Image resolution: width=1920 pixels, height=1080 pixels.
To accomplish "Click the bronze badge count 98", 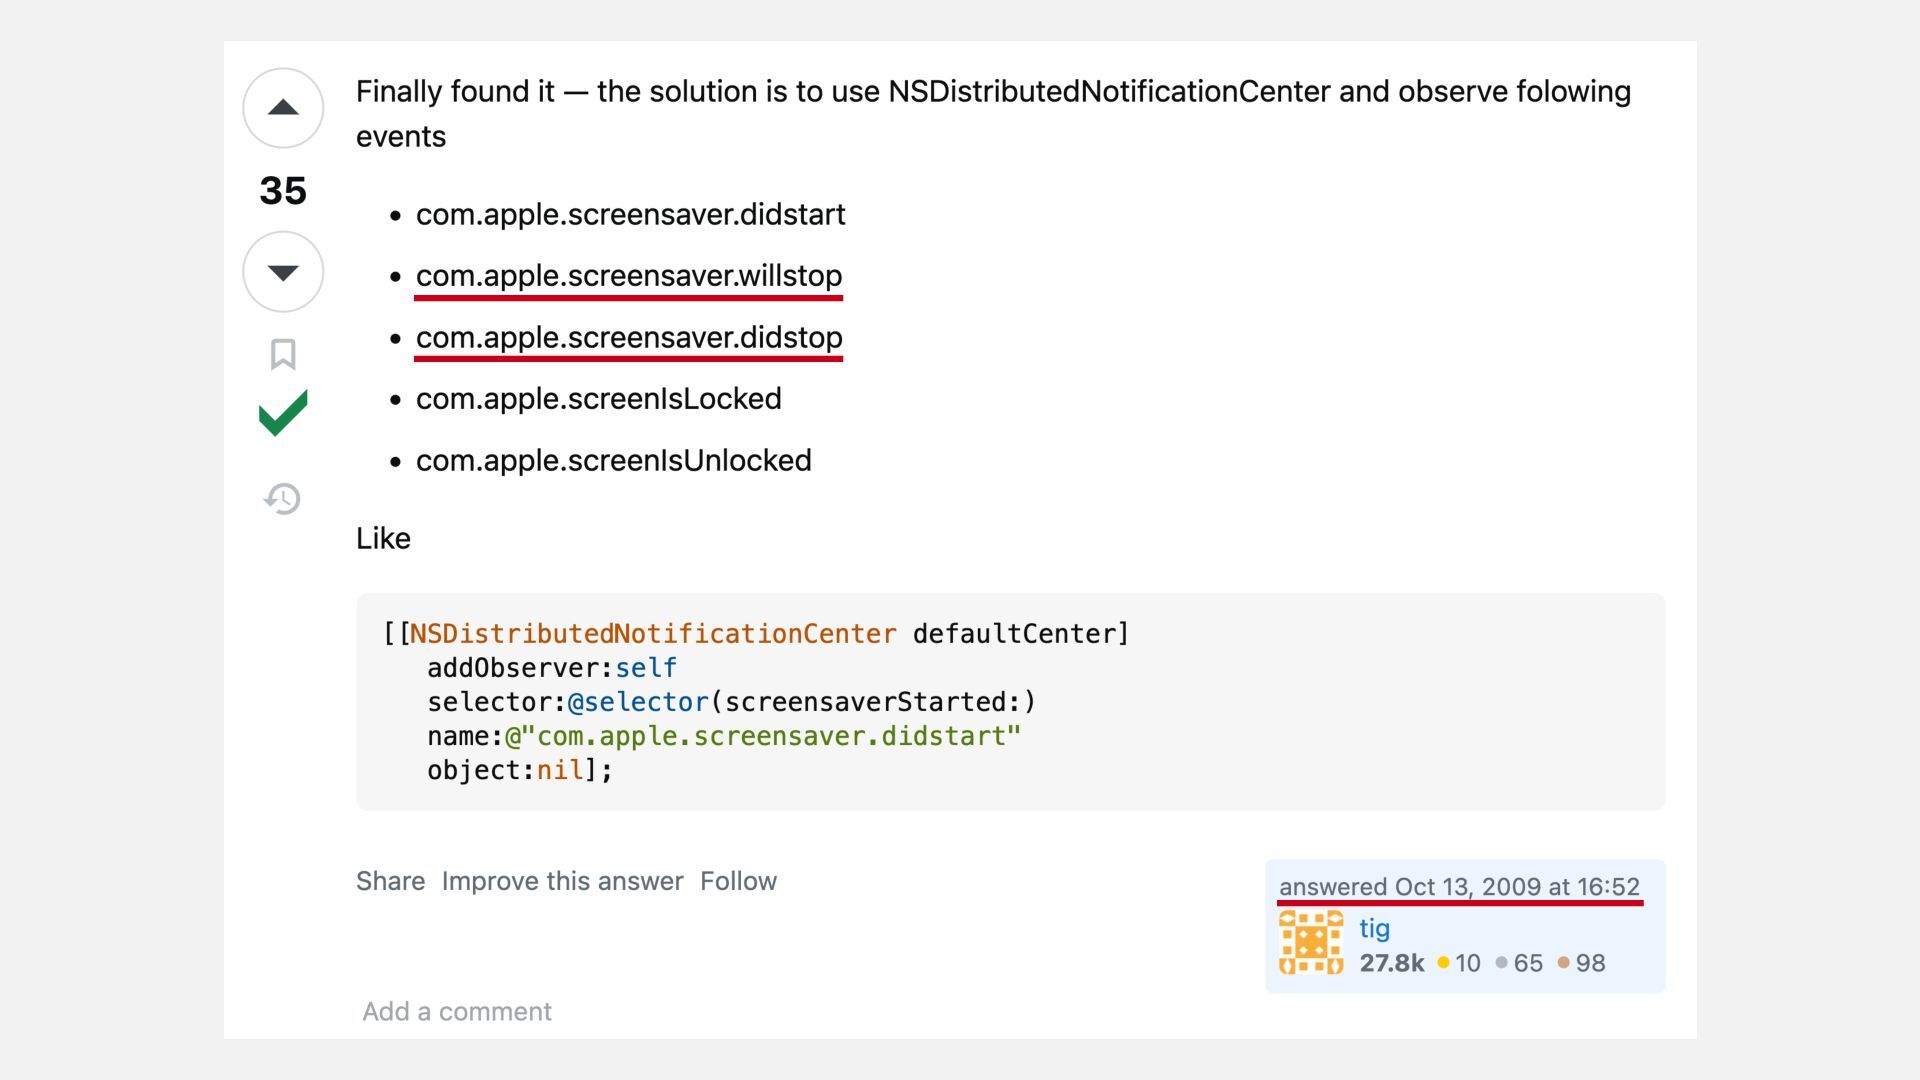I will (x=1590, y=963).
